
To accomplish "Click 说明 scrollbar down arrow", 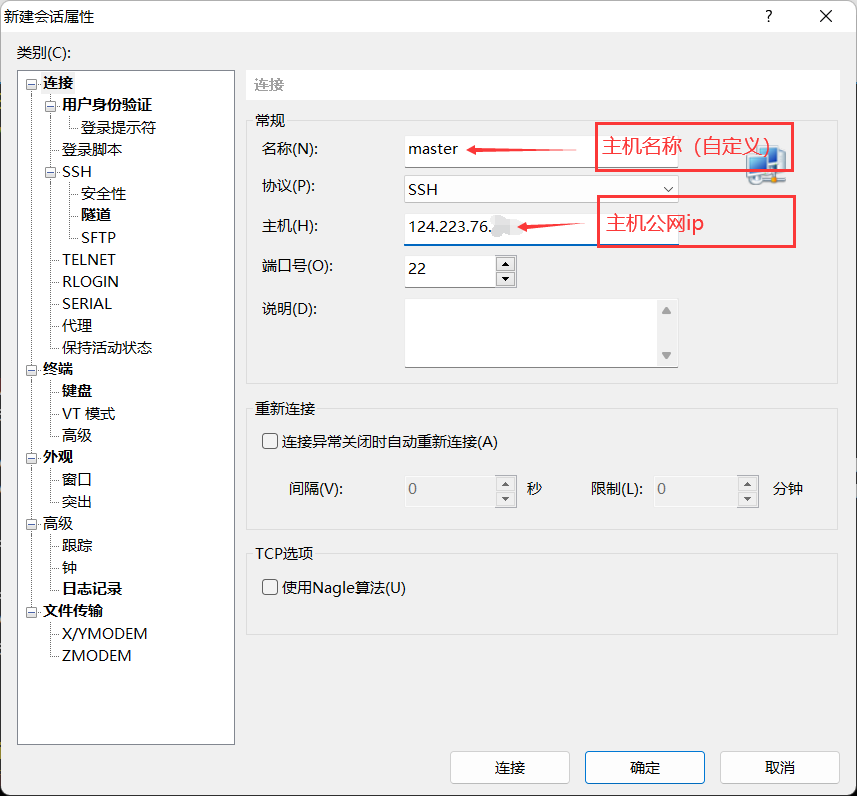I will click(666, 355).
